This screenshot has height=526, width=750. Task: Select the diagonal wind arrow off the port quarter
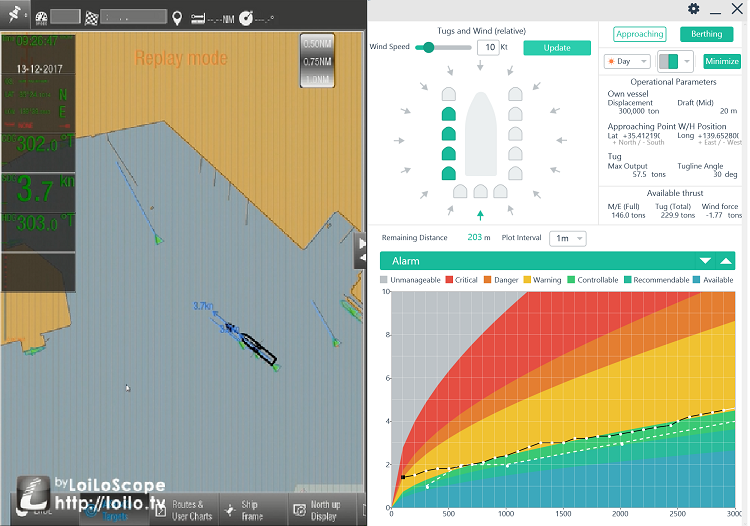pyautogui.click(x=424, y=195)
